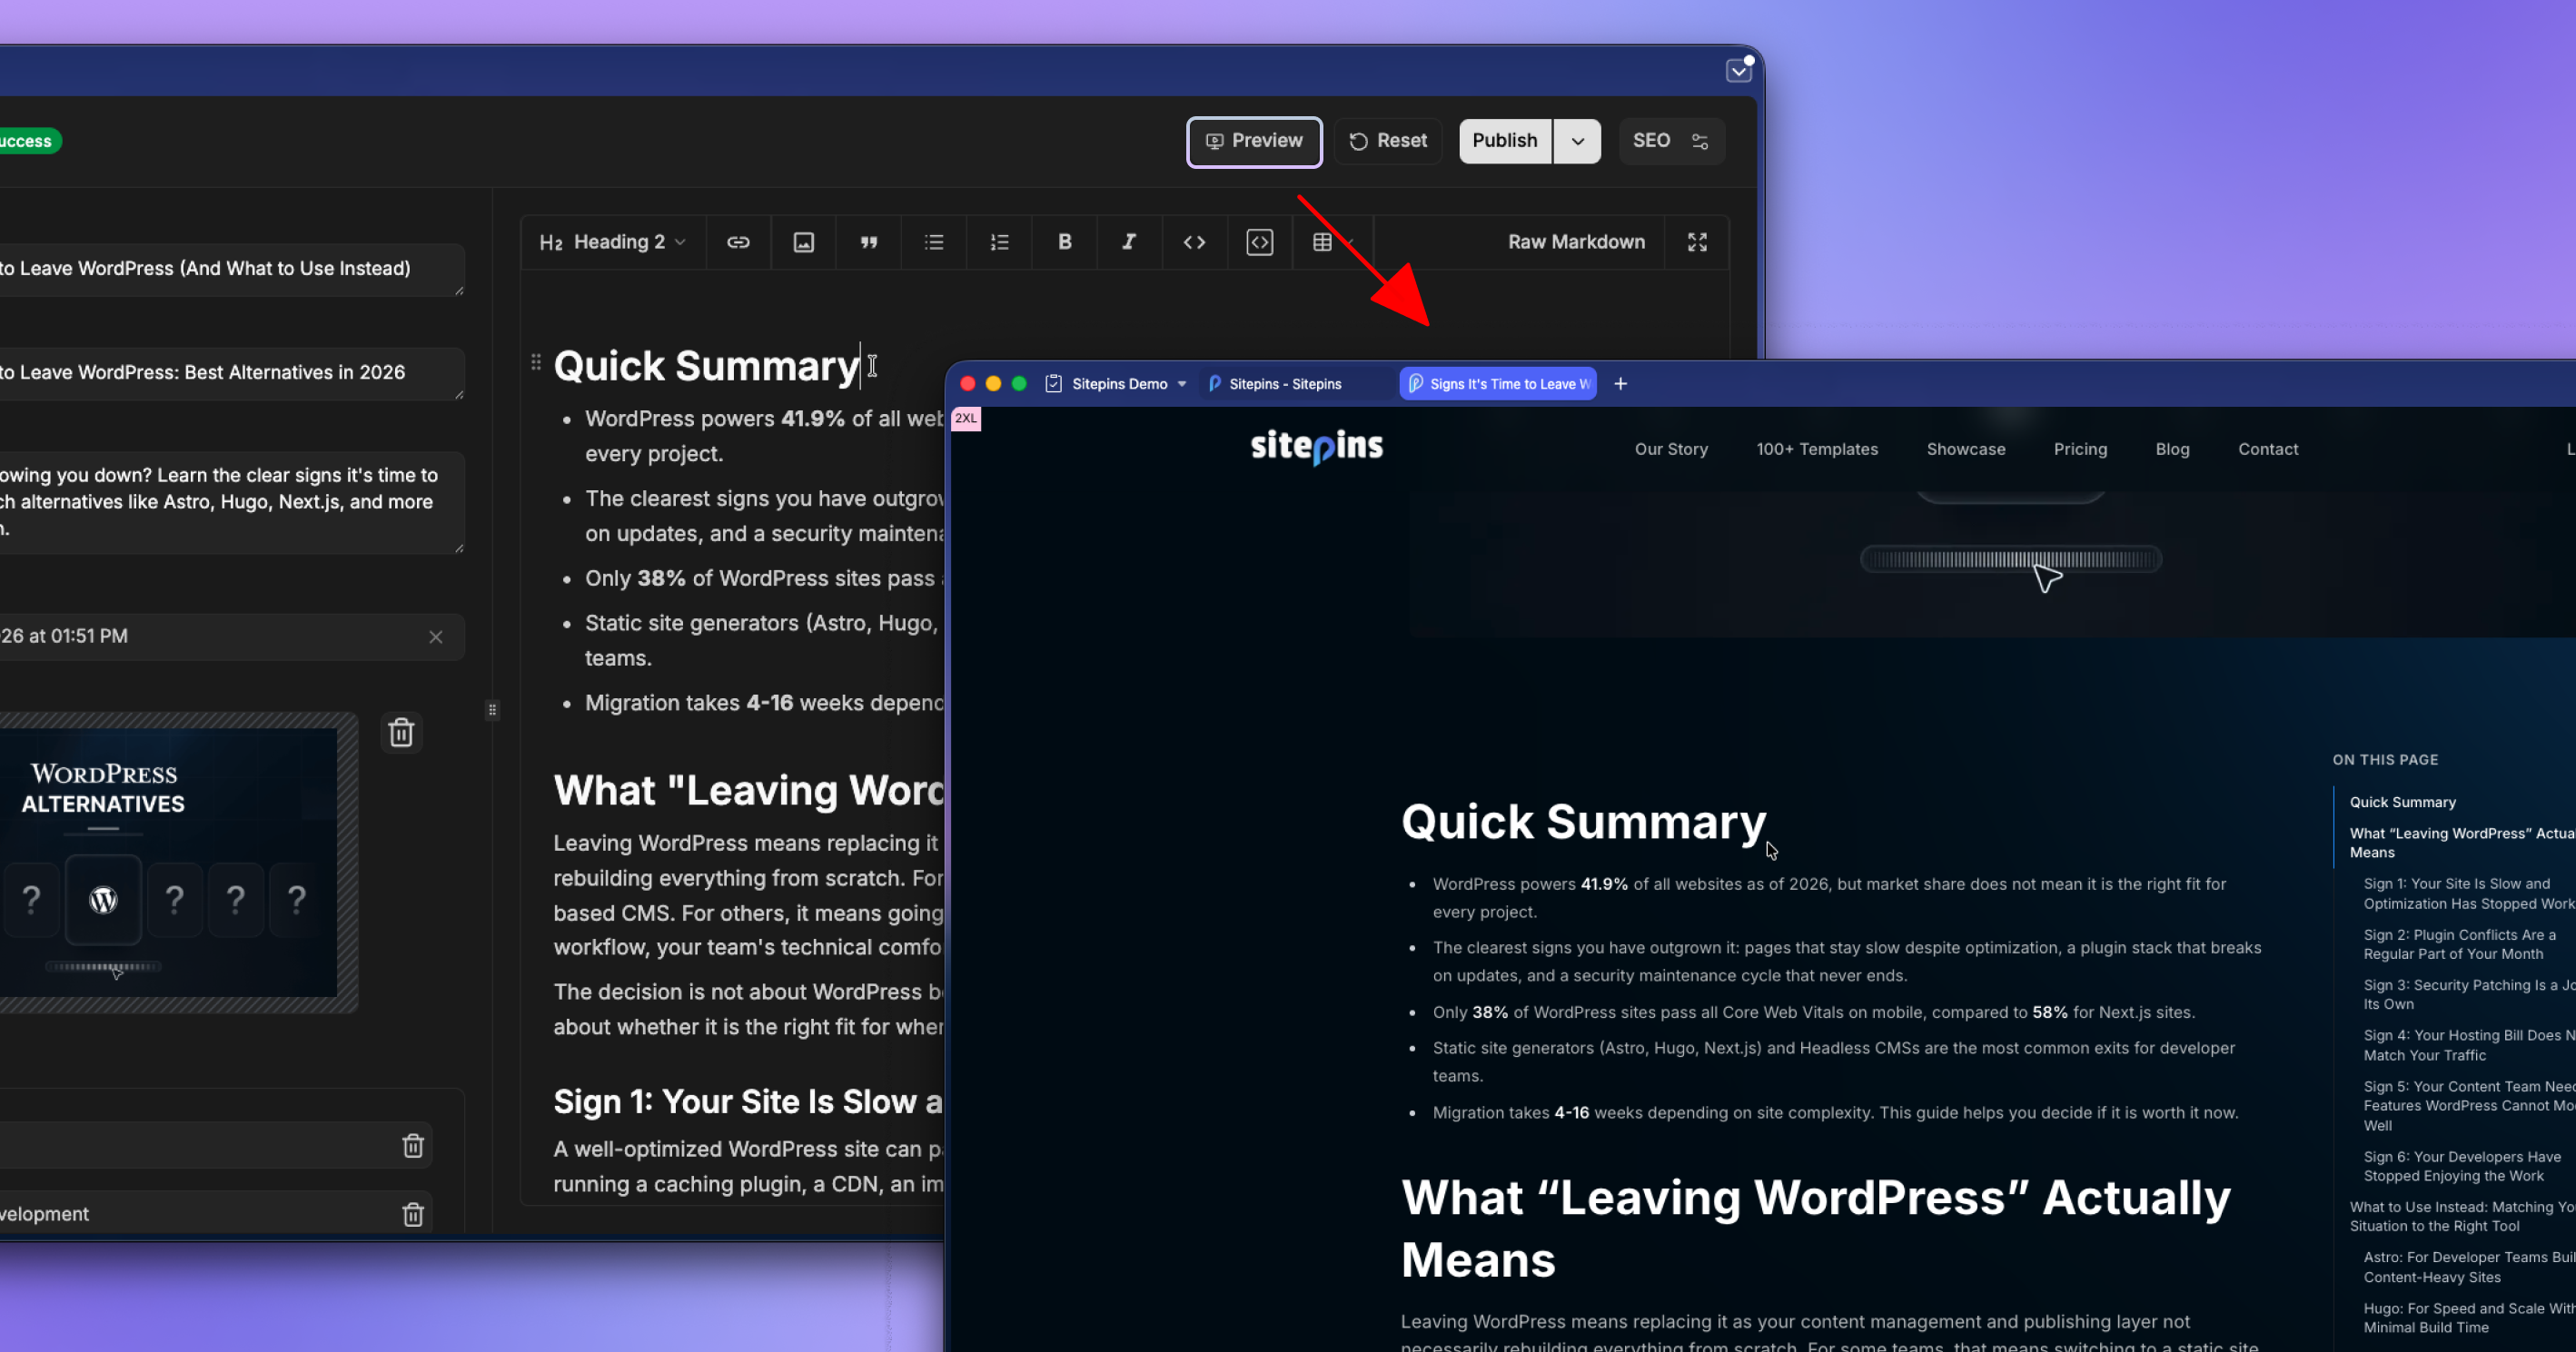This screenshot has width=2576, height=1352.
Task: Open a new browser tab with plus icon
Action: 1621,384
